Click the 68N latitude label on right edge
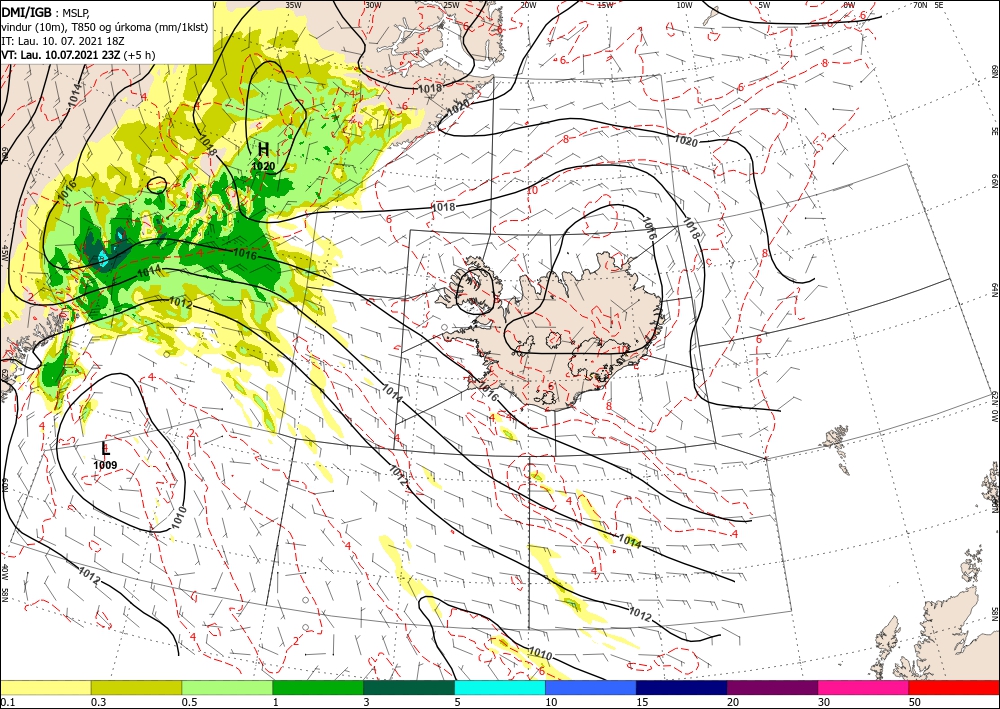Viewport: 1000px width, 709px height. tap(994, 71)
